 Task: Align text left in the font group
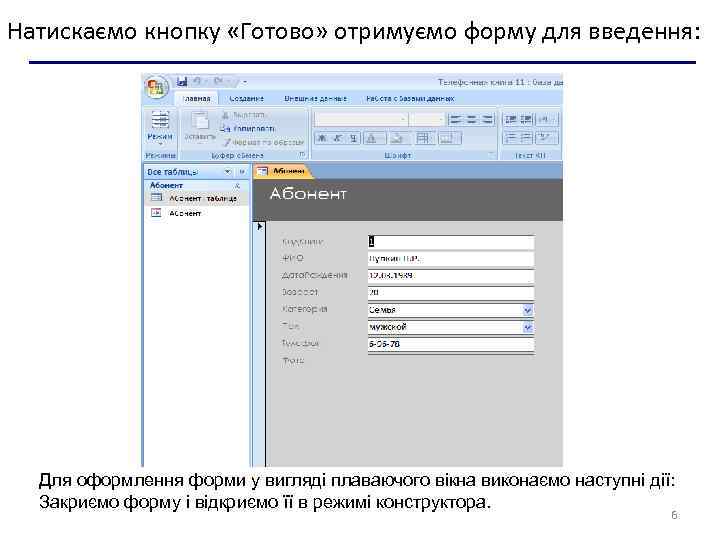click(455, 120)
